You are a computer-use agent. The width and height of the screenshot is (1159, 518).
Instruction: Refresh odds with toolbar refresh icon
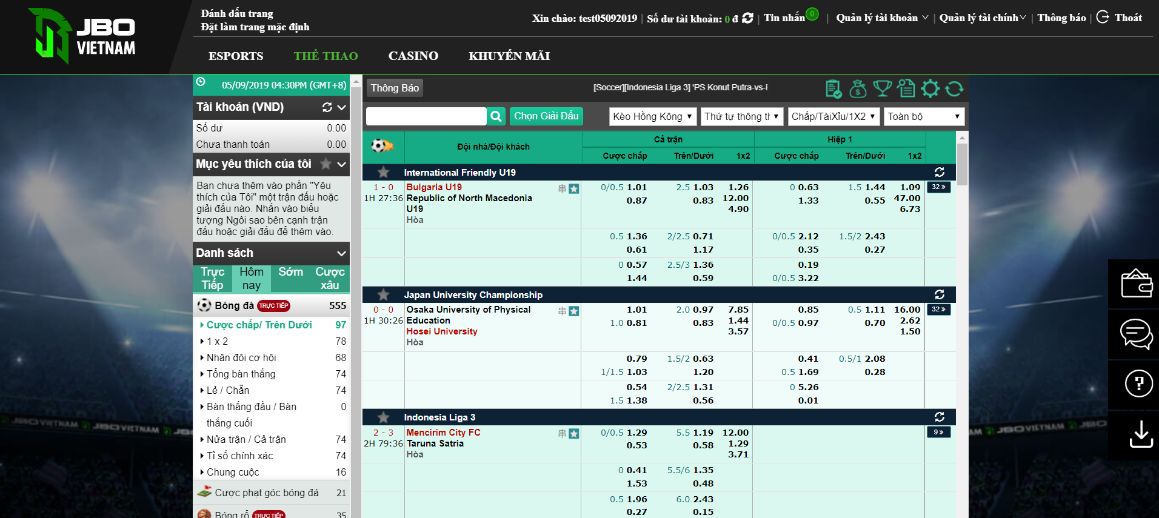tap(954, 89)
